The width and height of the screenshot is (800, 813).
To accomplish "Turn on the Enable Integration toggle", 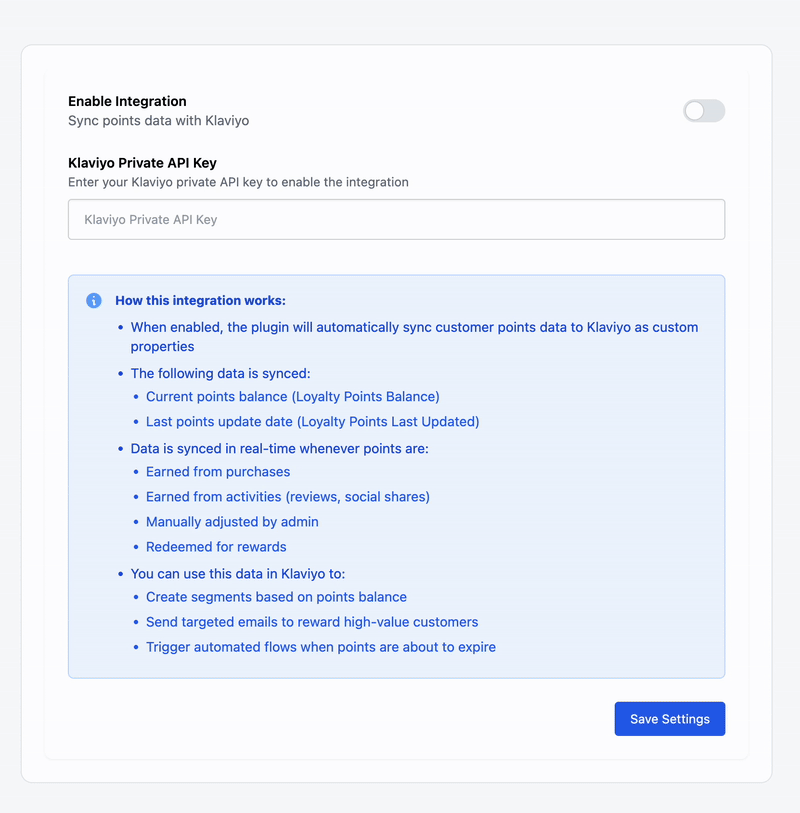I will pos(703,111).
